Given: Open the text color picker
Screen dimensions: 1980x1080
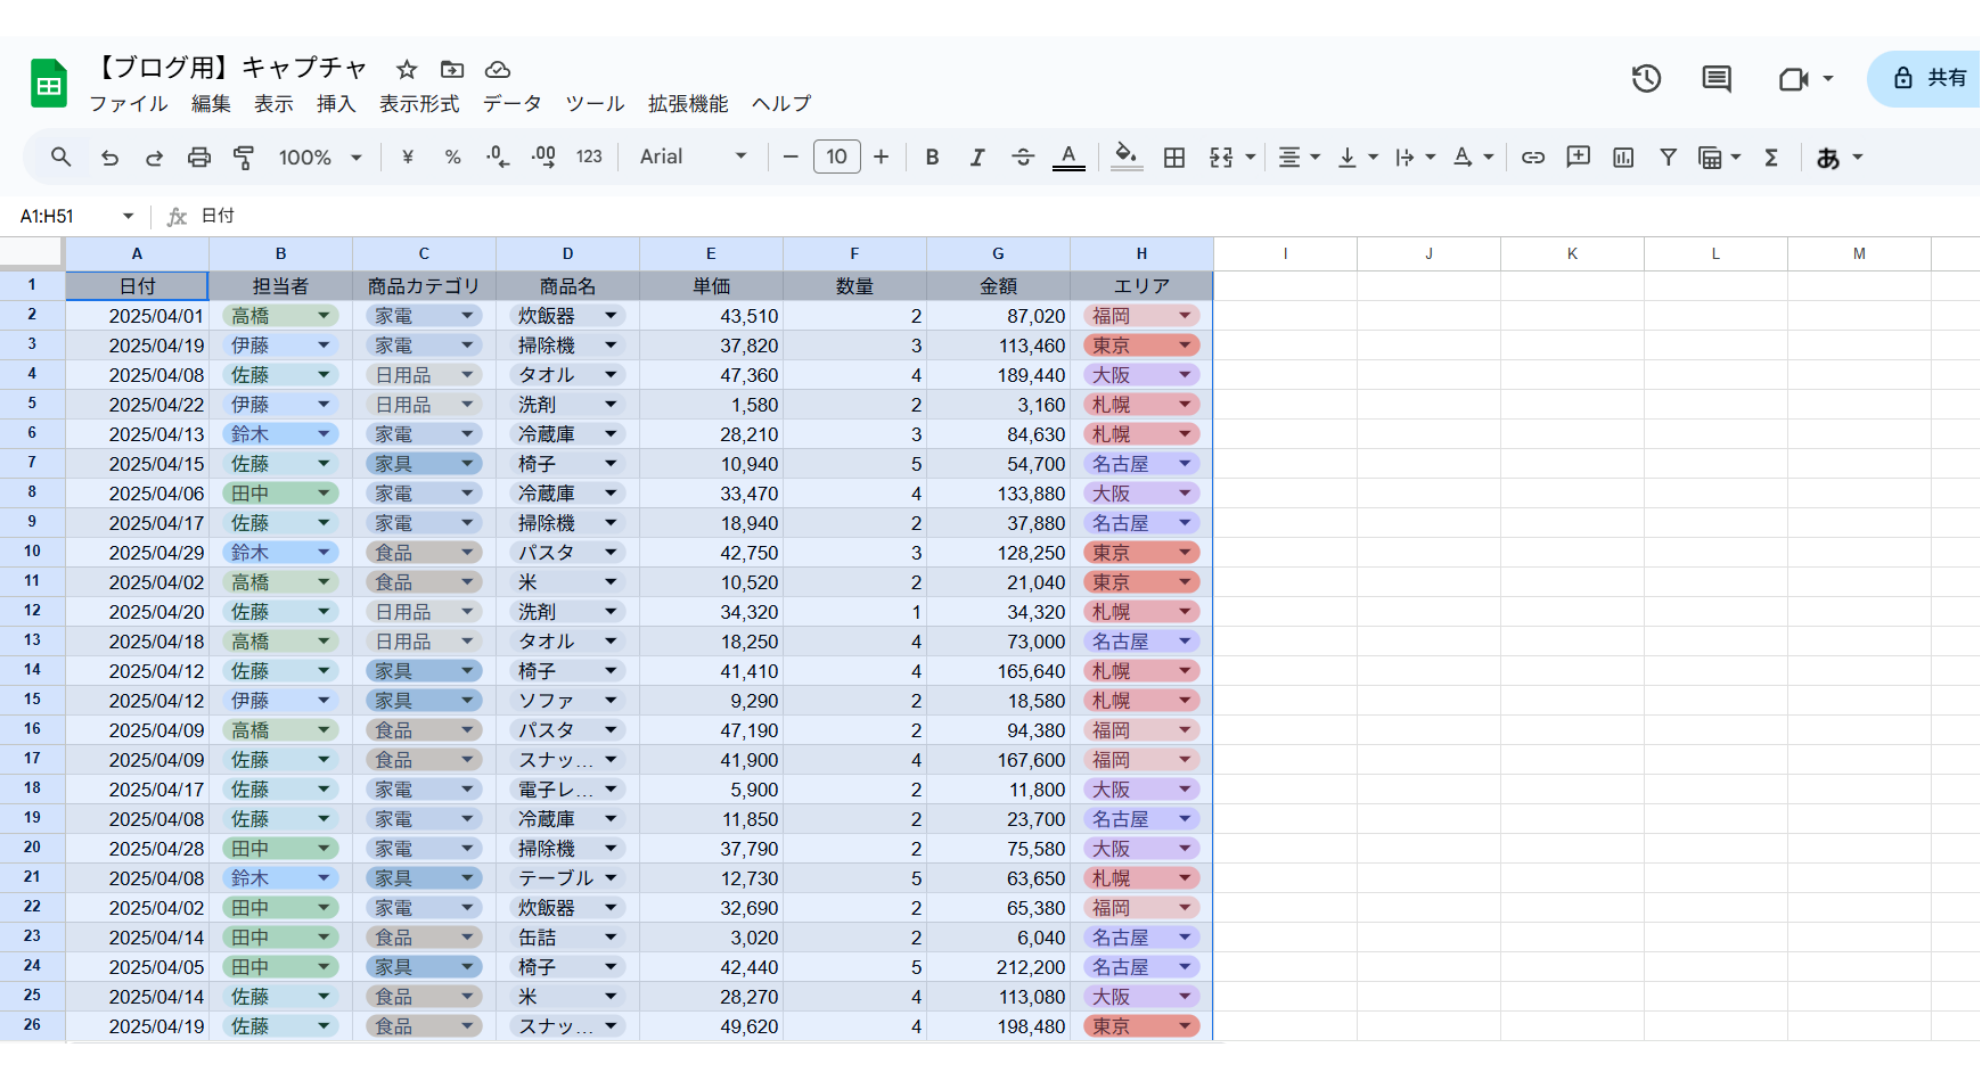Looking at the screenshot, I should coord(1068,157).
